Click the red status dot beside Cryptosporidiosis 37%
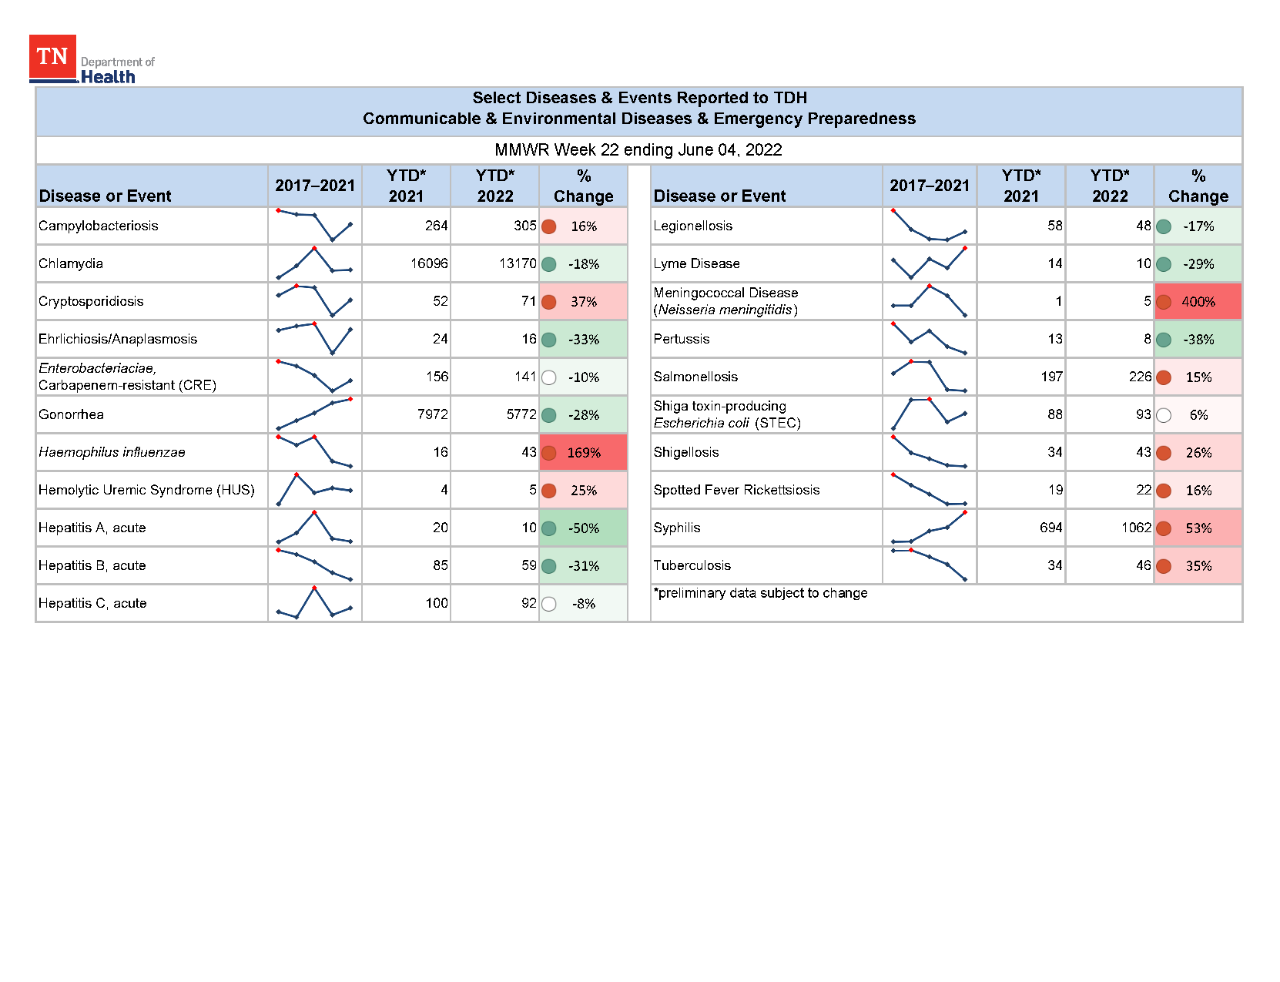 coord(549,302)
